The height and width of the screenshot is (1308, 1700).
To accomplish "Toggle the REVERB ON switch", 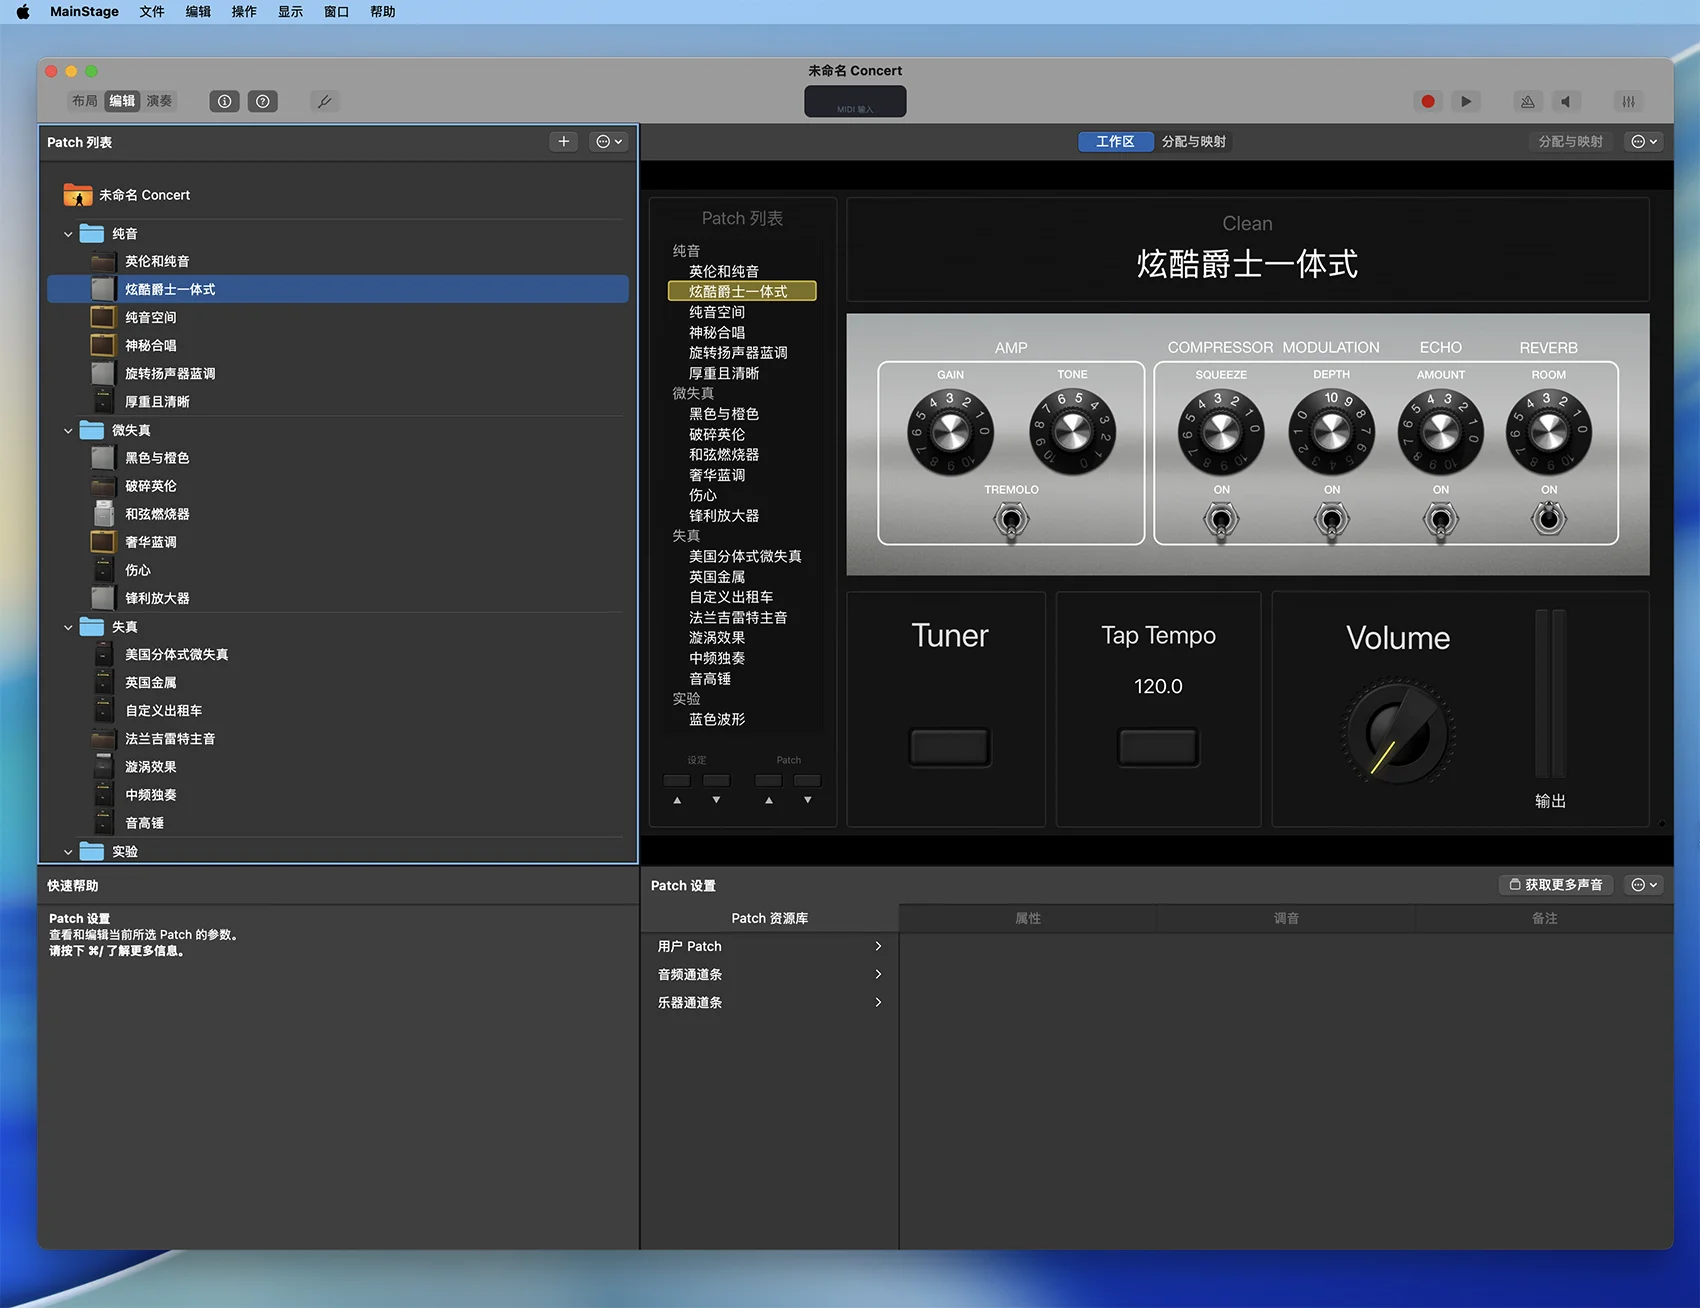I will (1548, 519).
